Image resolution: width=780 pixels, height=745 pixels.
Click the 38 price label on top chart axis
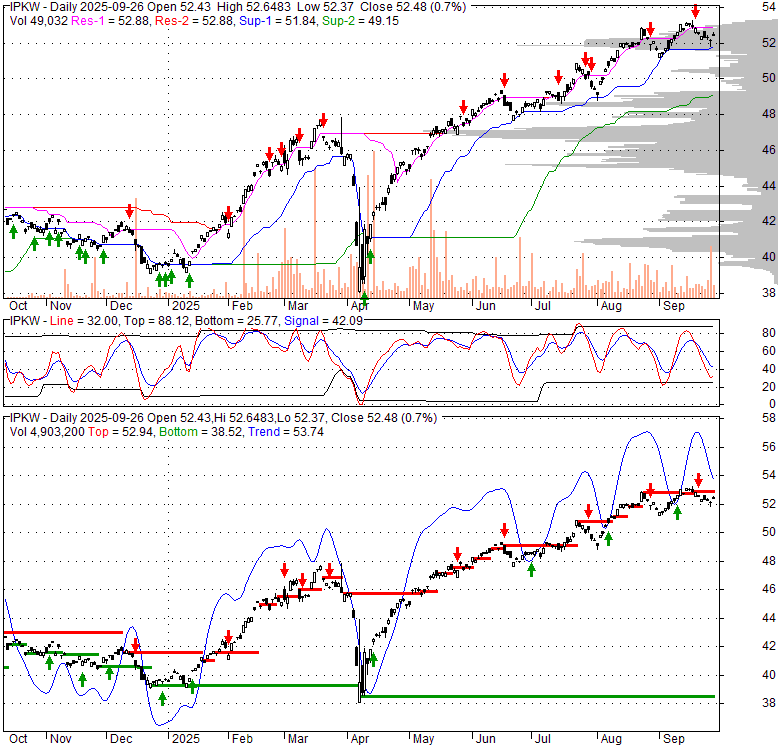tap(769, 293)
